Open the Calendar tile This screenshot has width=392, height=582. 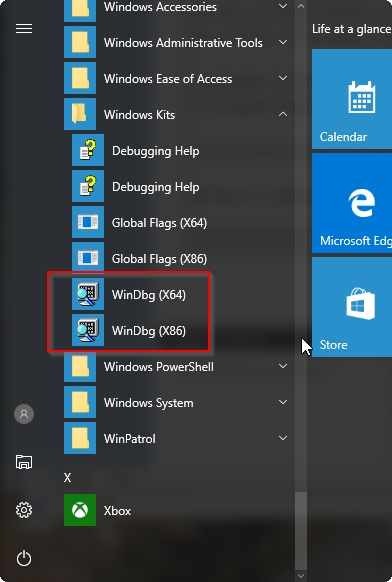352,99
